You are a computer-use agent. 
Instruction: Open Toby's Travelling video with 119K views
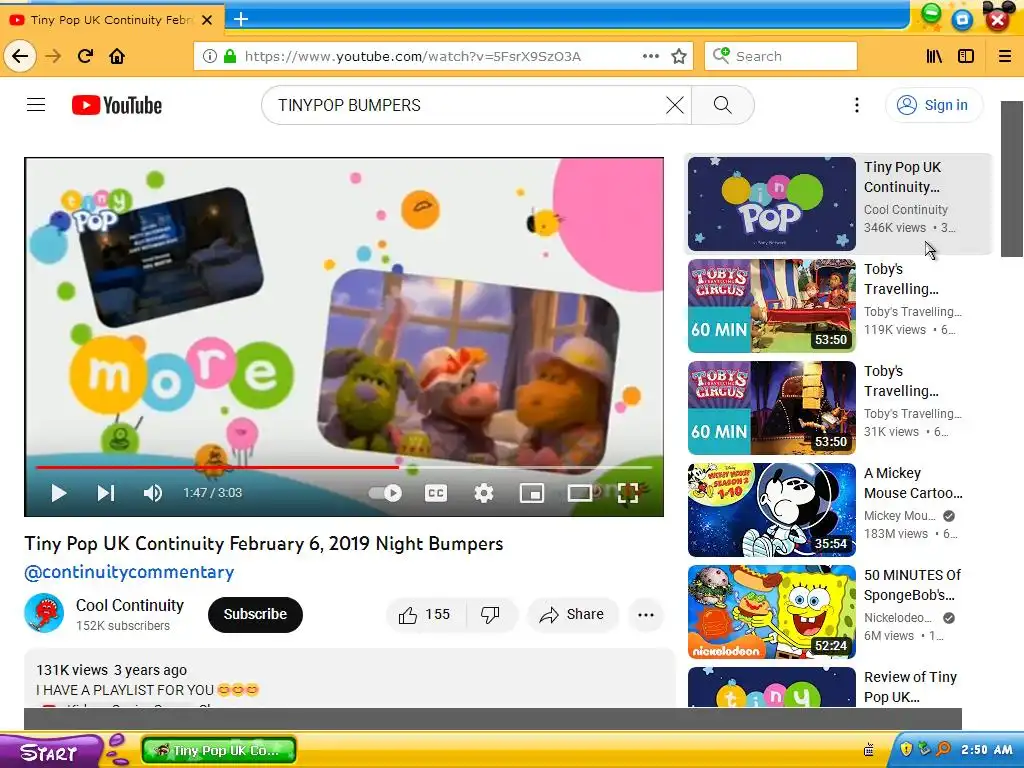click(771, 306)
